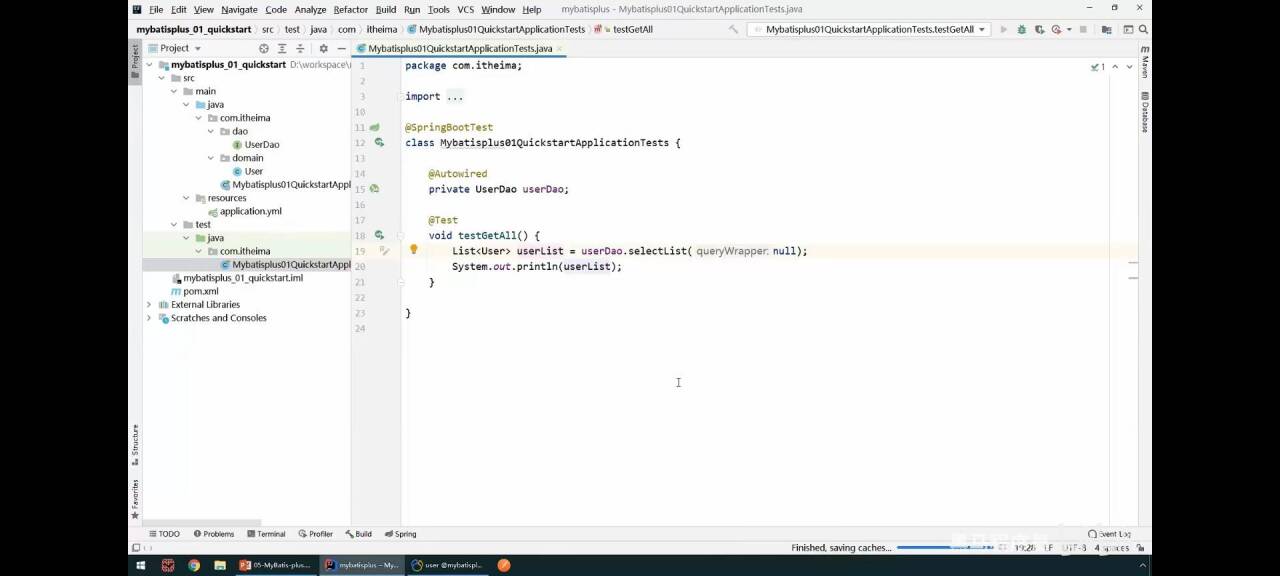
Task: Open Chrome from the Windows taskbar
Action: click(x=193, y=565)
